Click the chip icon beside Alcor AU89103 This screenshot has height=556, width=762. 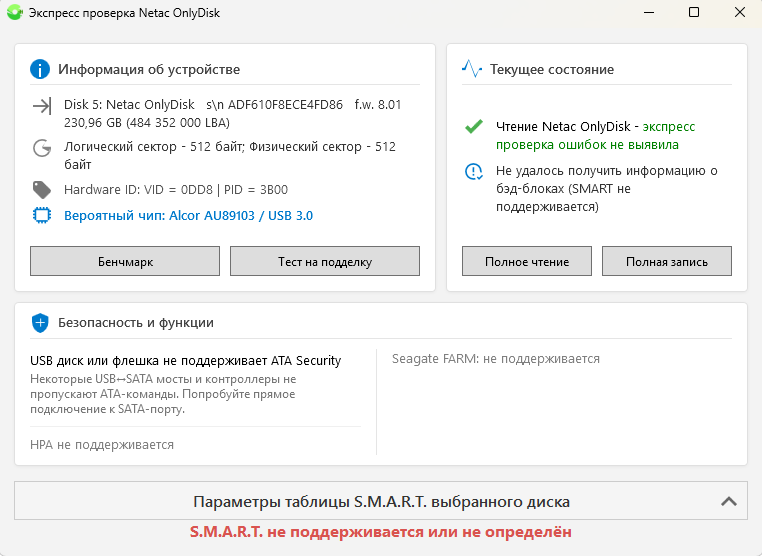pyautogui.click(x=42, y=215)
